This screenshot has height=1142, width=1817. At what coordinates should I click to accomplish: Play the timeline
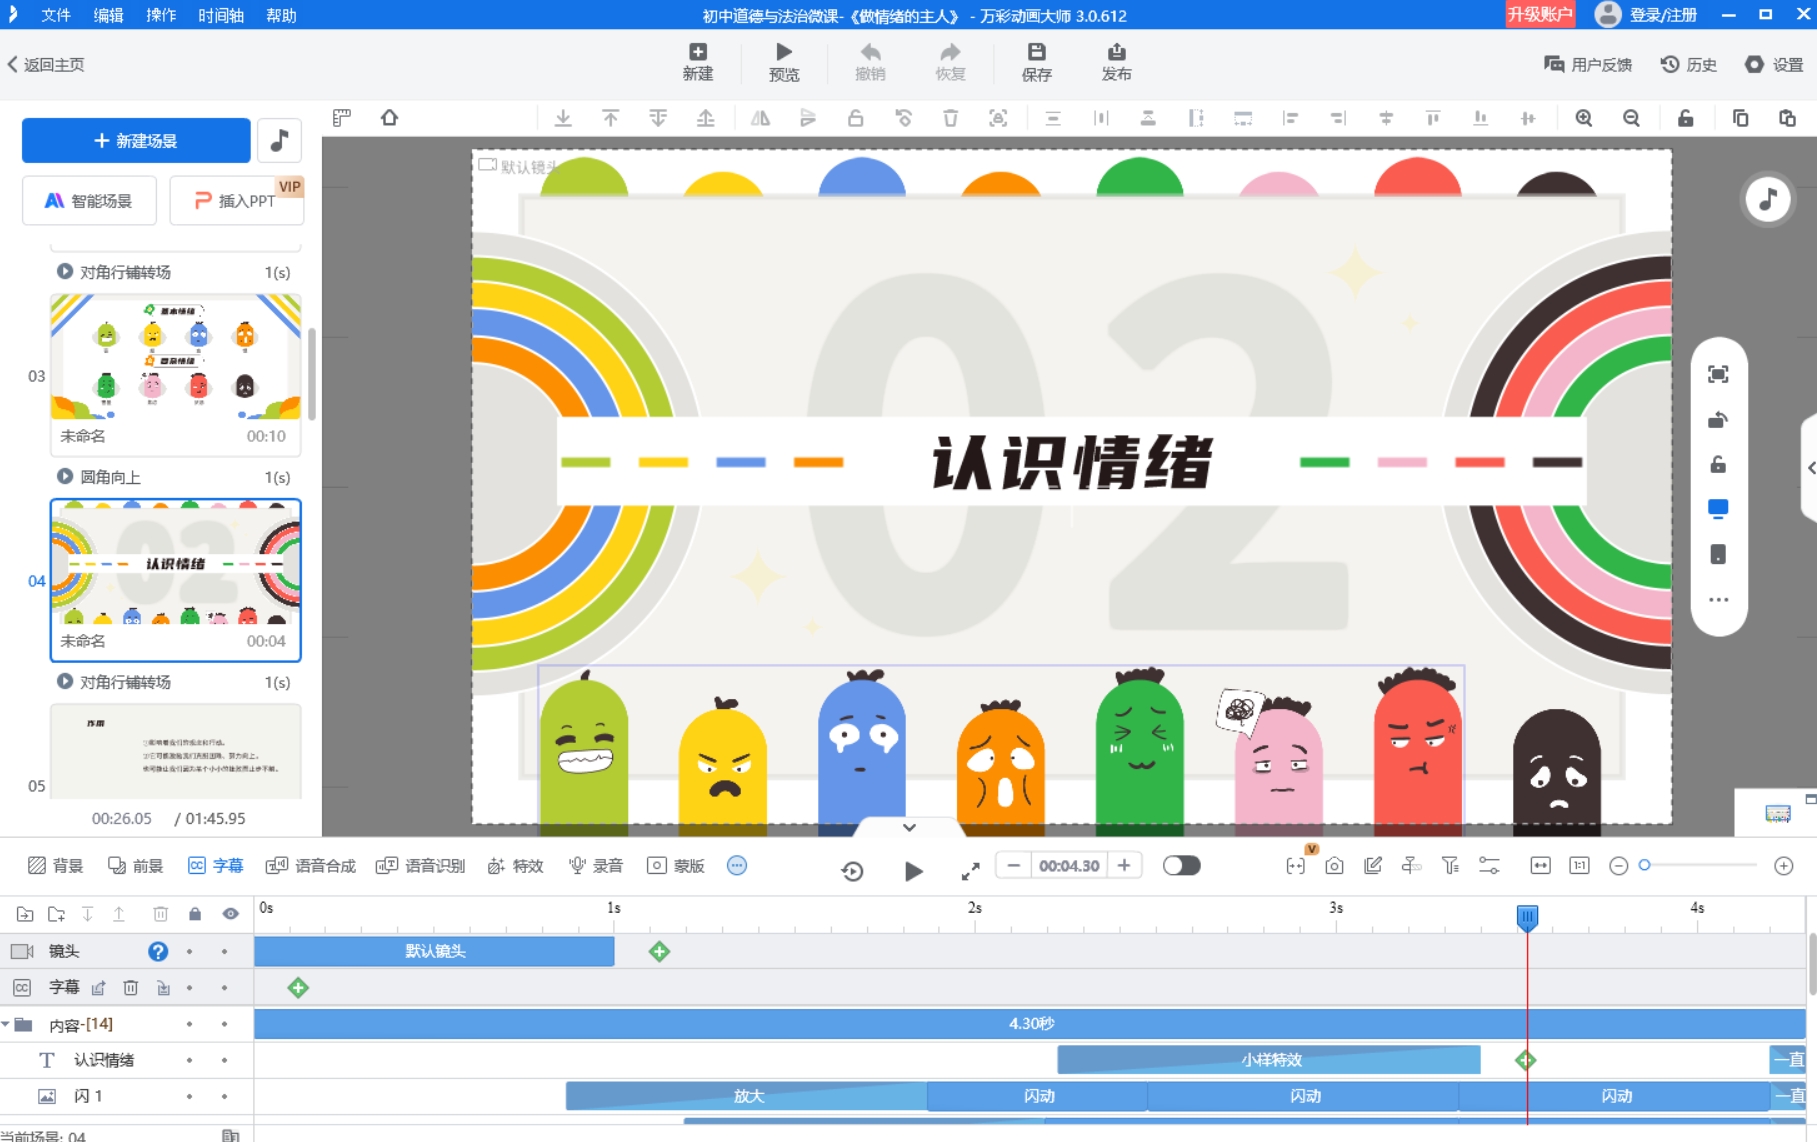(913, 871)
